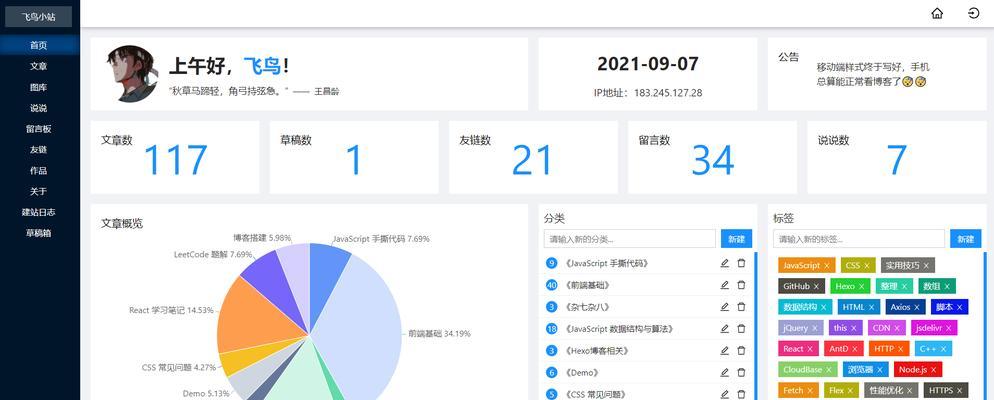This screenshot has height=400, width=994.
Task: Remove the HTML tag via its X
Action: pyautogui.click(x=871, y=307)
